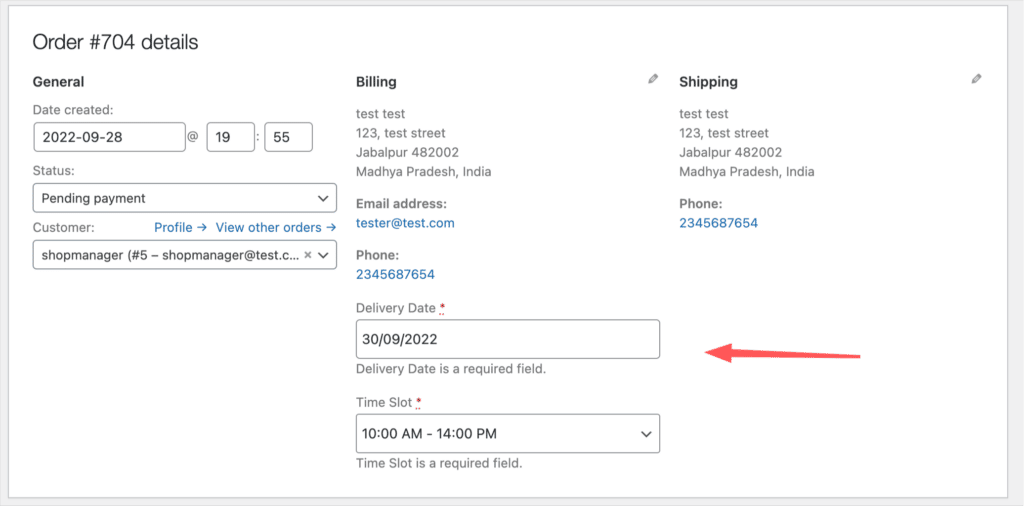The width and height of the screenshot is (1024, 506).
Task: Click the Delivery Date input field
Action: tap(507, 339)
